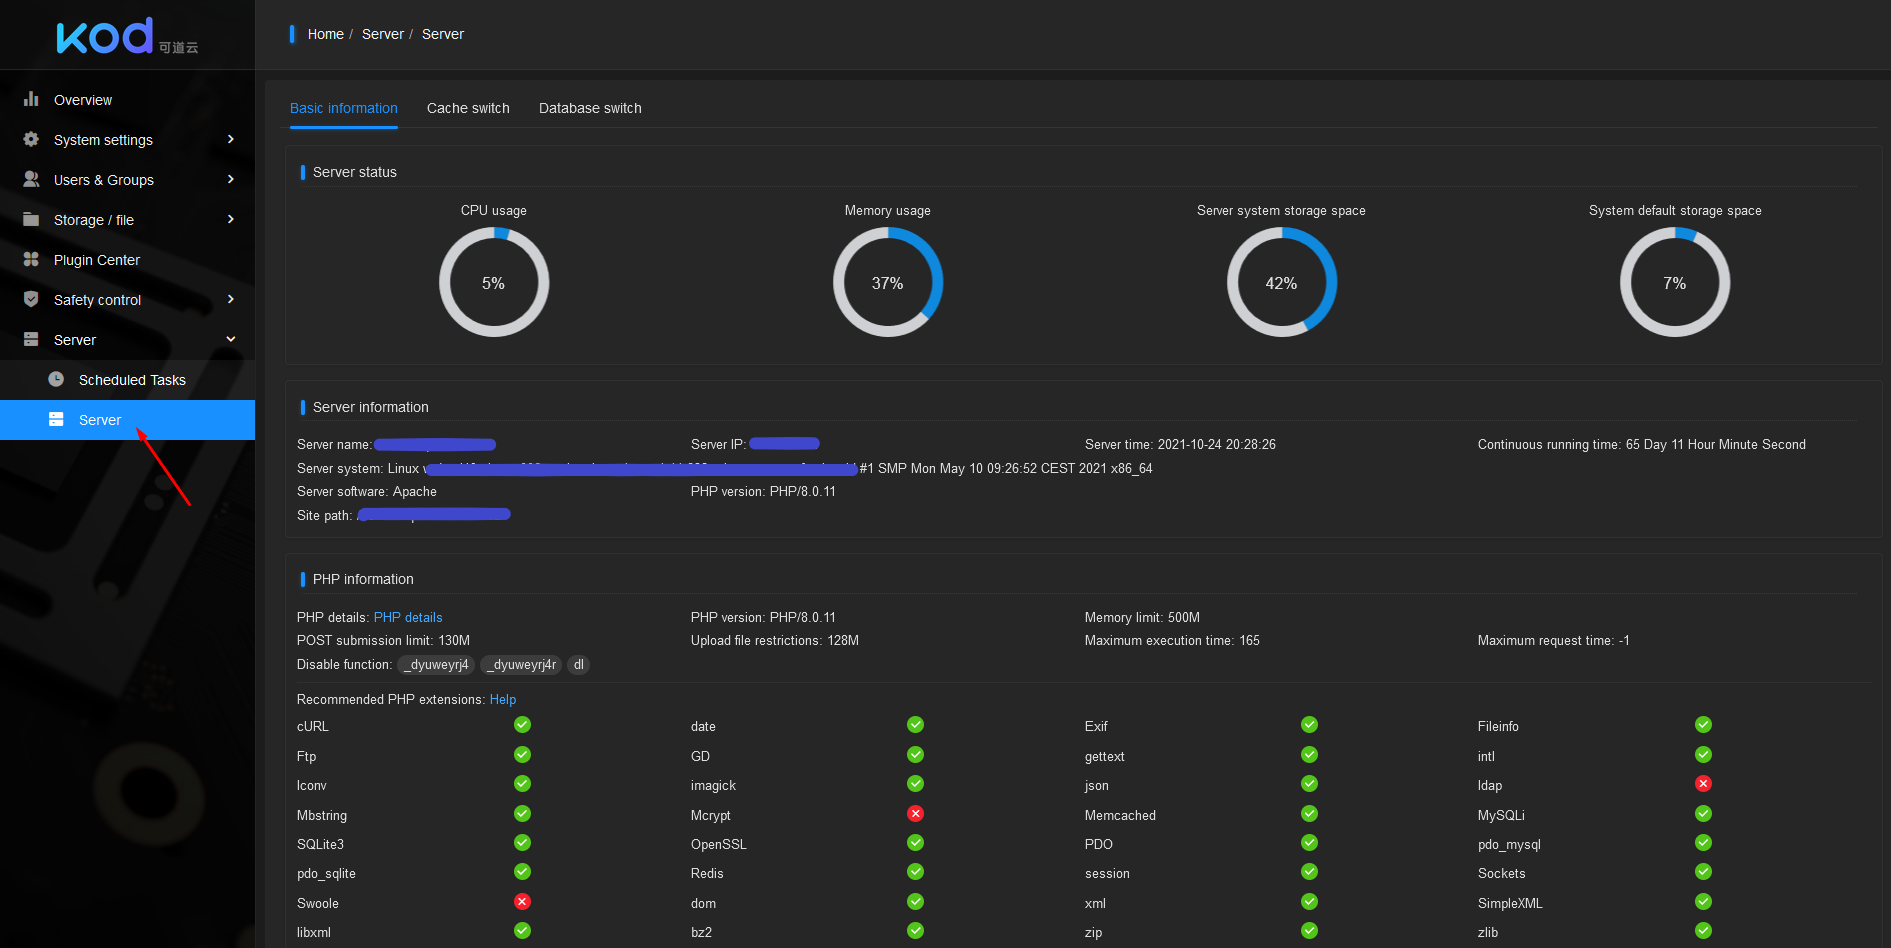
Task: Click the green check beside cURL
Action: [521, 724]
